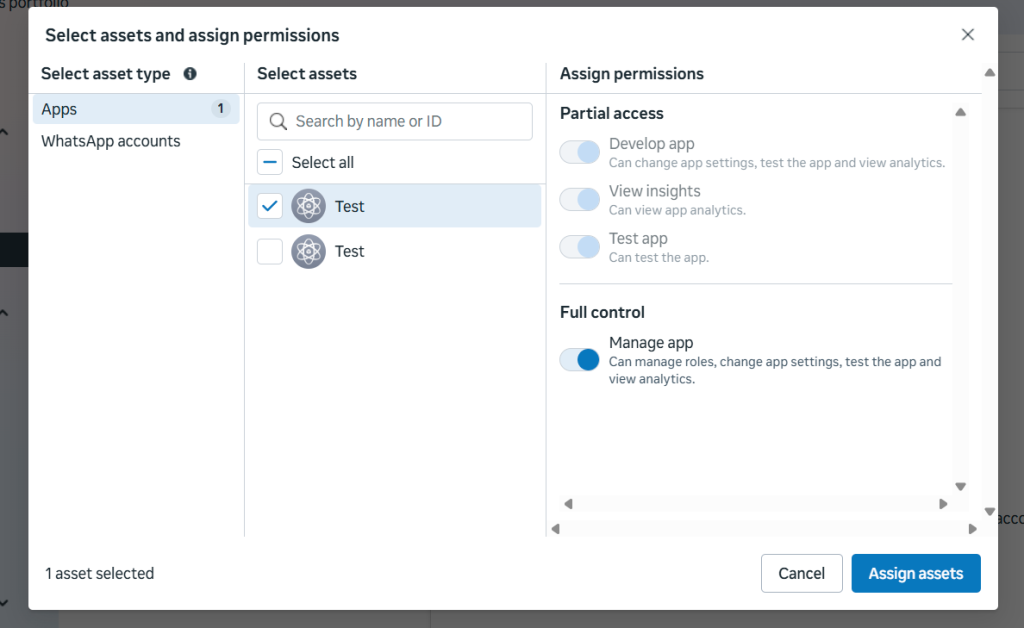Enable the View insights toggle

pyautogui.click(x=579, y=199)
